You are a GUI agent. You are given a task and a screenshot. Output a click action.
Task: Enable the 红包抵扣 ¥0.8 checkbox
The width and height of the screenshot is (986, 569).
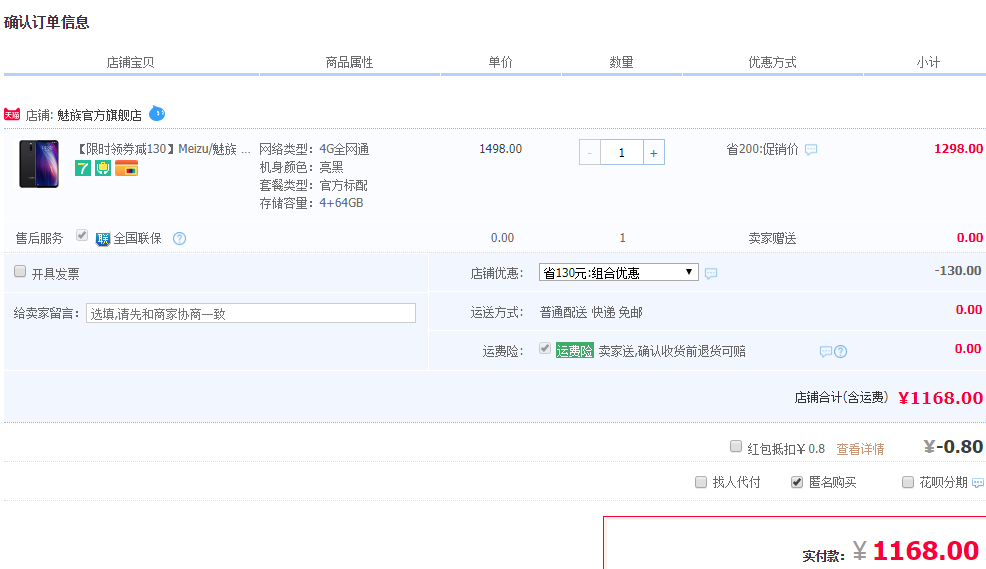point(736,446)
